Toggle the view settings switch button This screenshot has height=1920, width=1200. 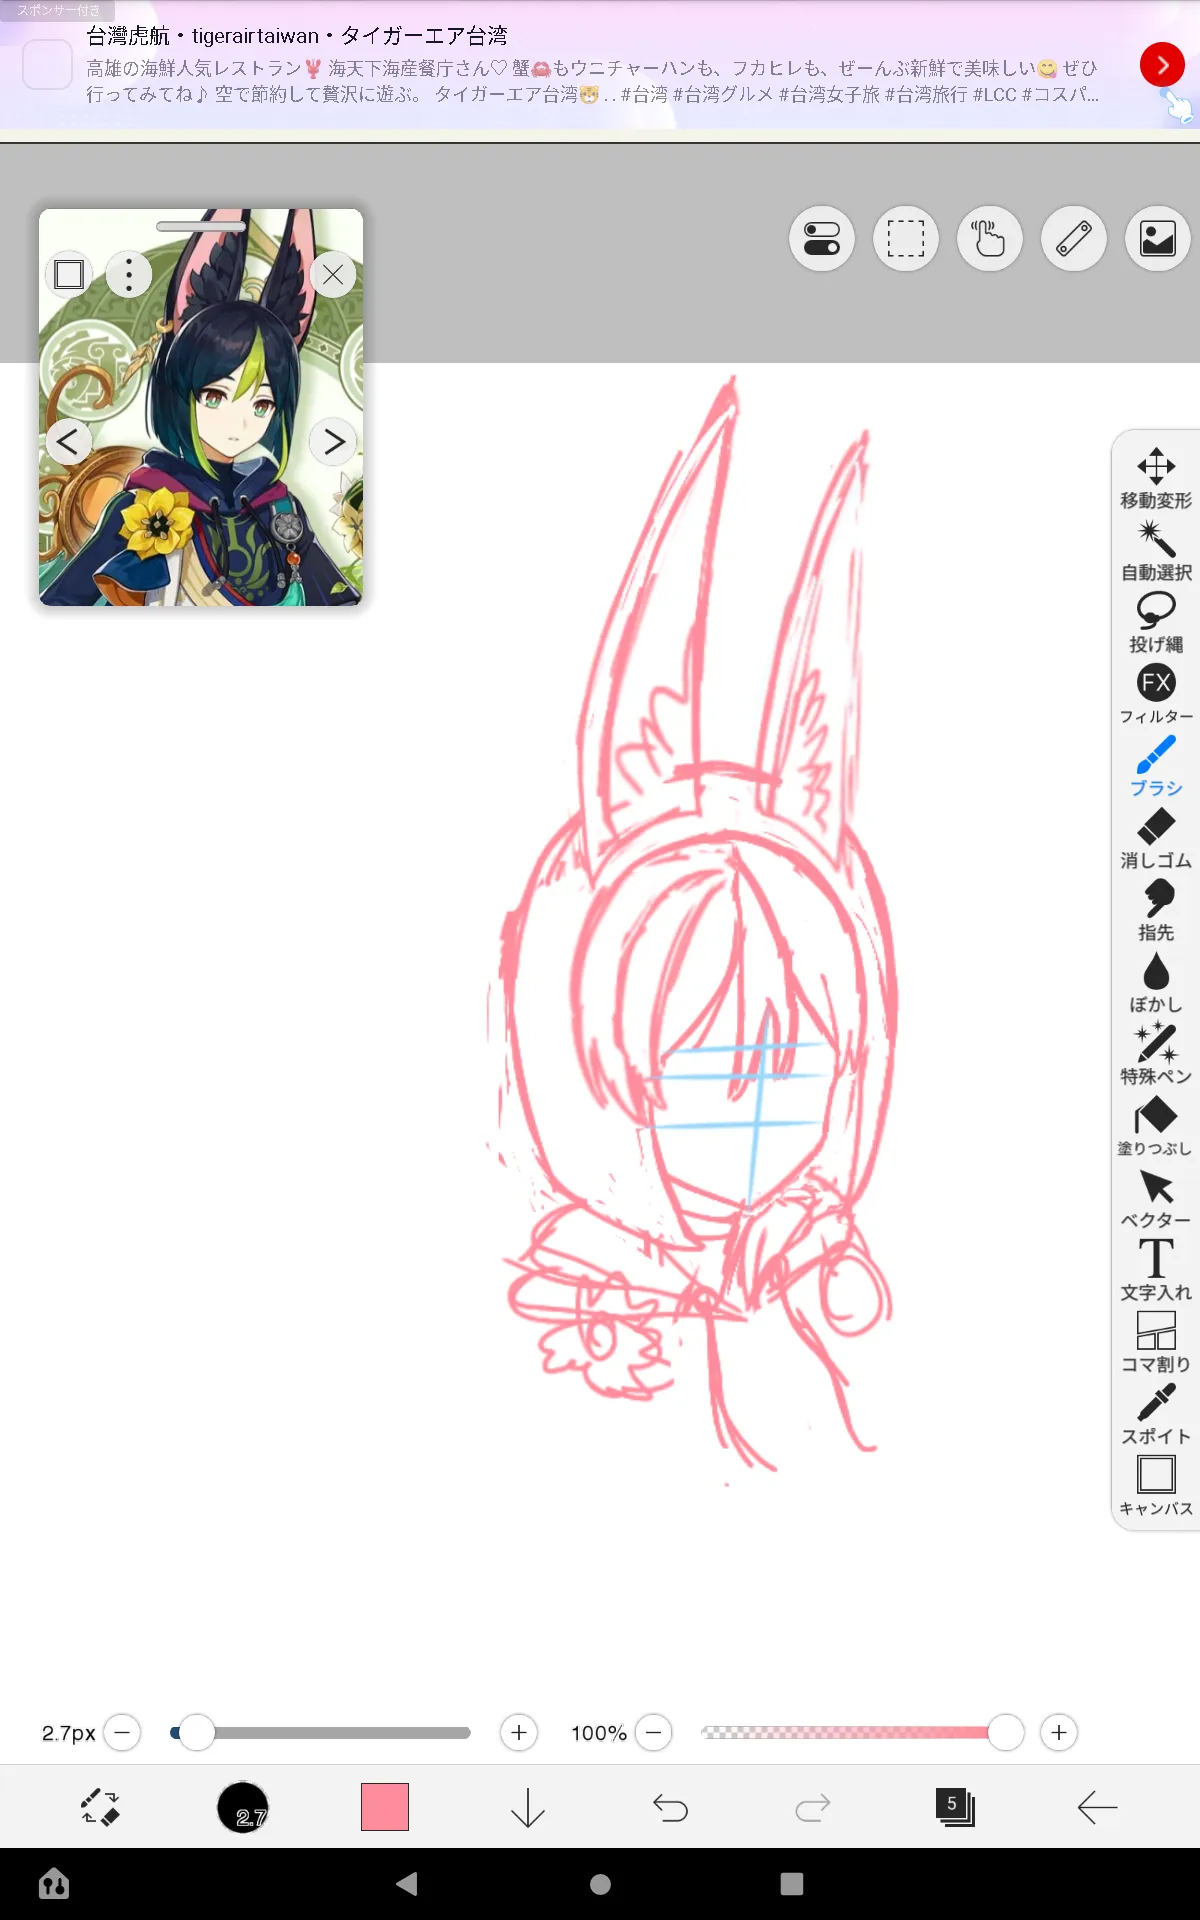822,239
